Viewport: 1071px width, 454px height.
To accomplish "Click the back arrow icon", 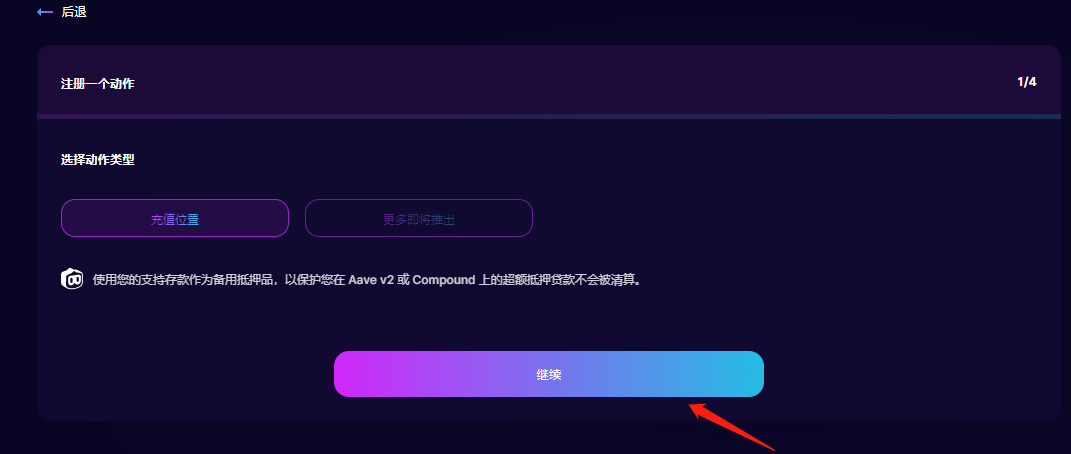I will 45,12.
